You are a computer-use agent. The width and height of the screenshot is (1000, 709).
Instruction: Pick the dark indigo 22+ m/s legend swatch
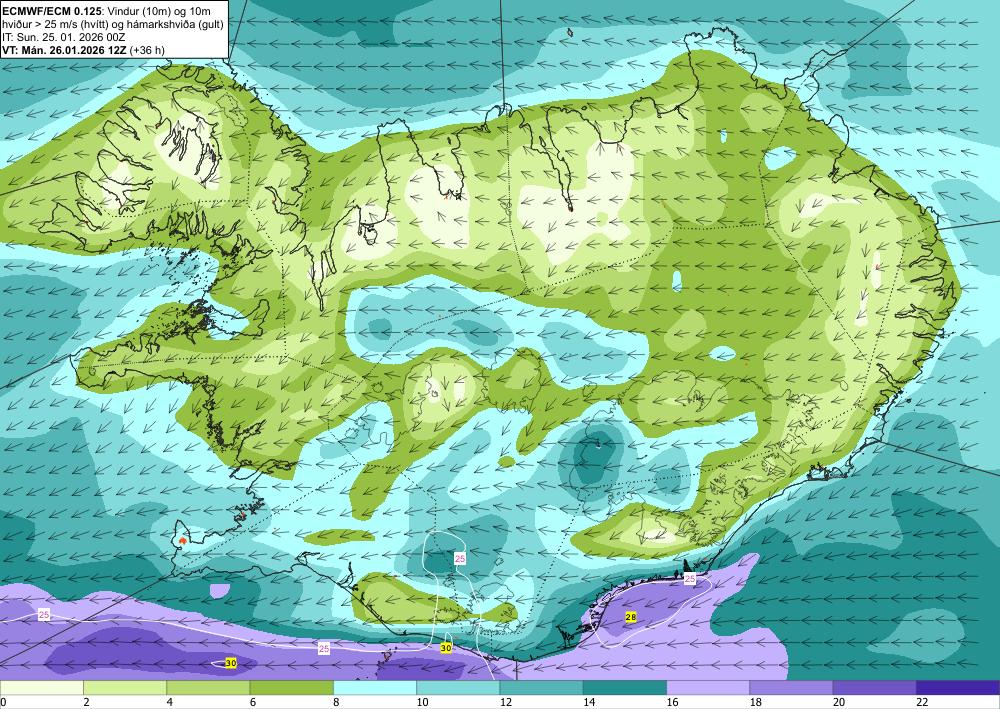point(958,688)
